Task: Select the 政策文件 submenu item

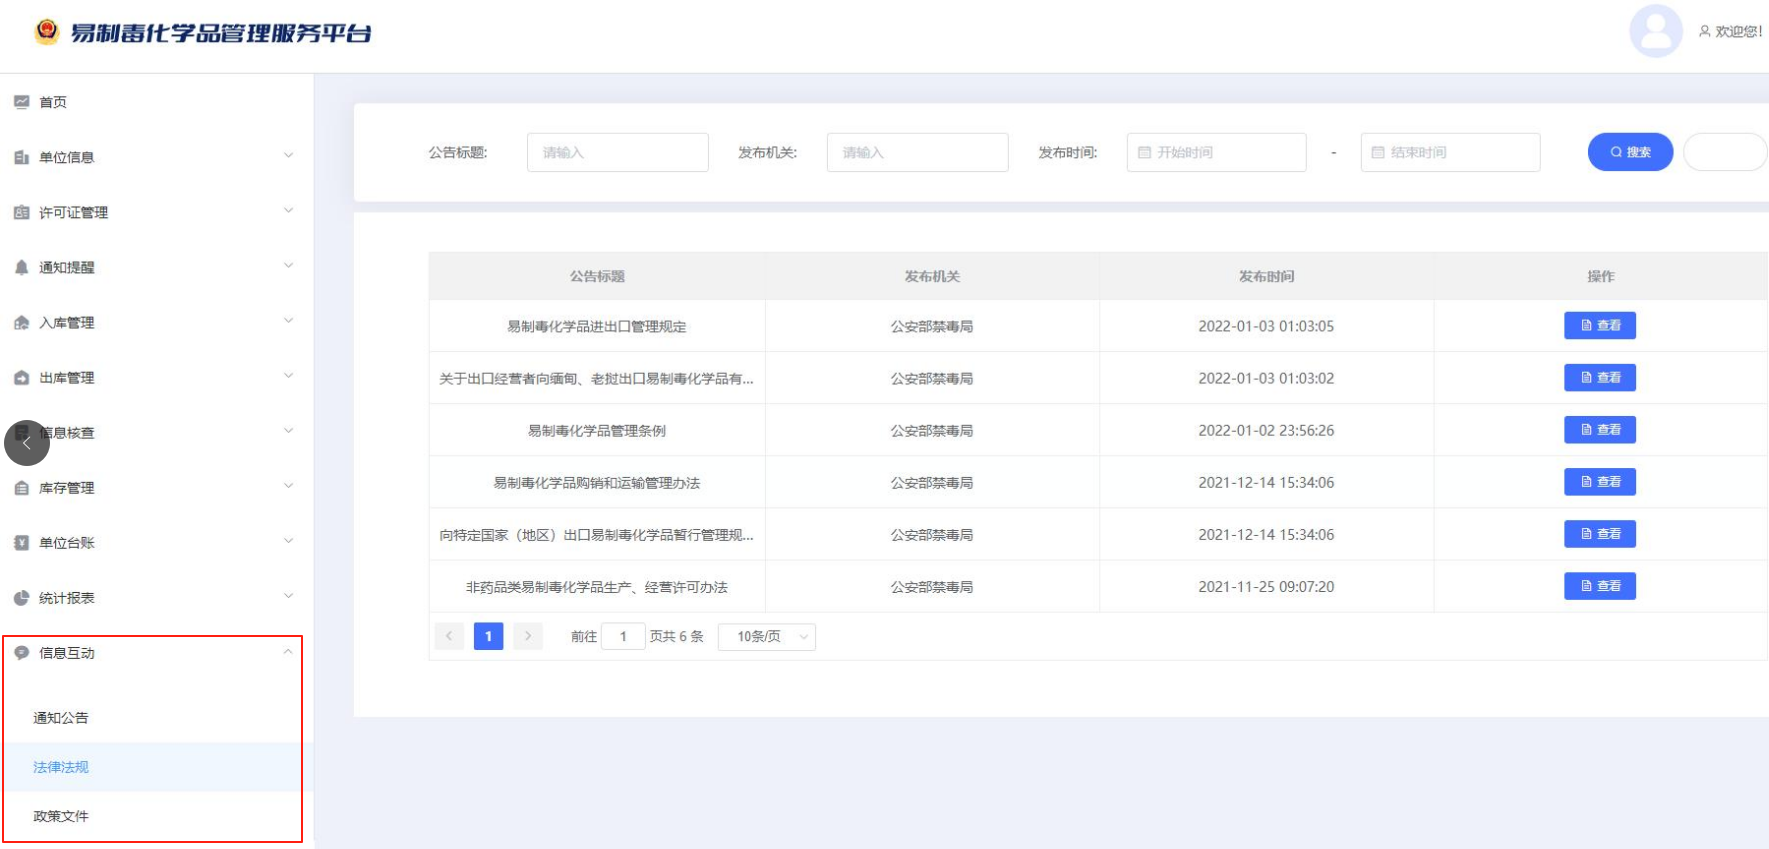Action: 61,816
